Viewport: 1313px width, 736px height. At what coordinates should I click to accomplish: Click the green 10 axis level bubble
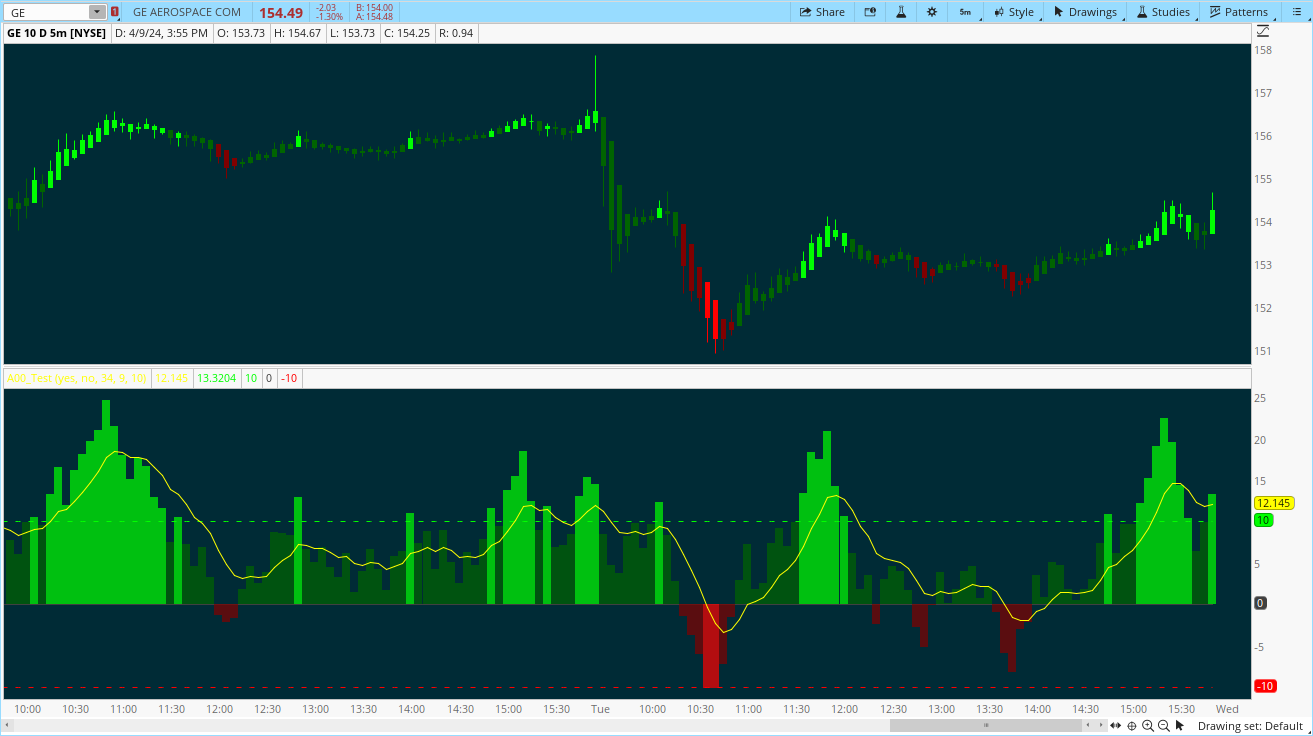(x=1263, y=520)
